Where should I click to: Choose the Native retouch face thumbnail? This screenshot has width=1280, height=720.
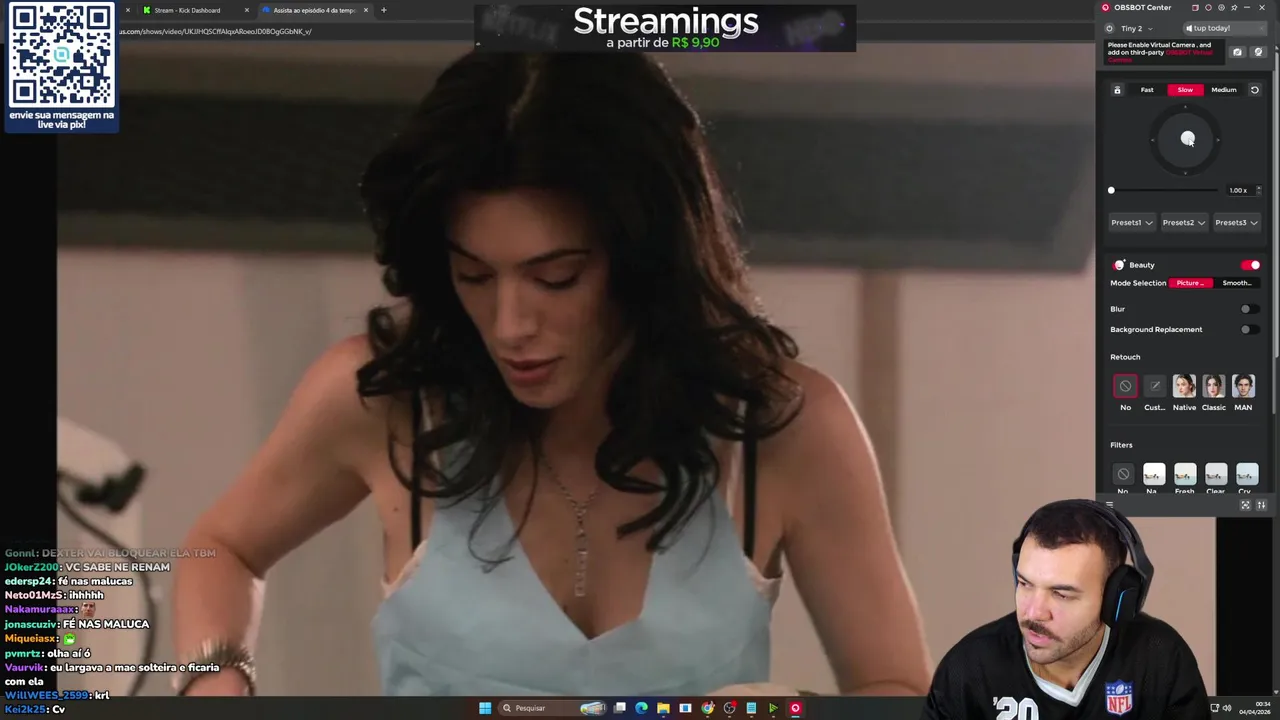[1184, 386]
